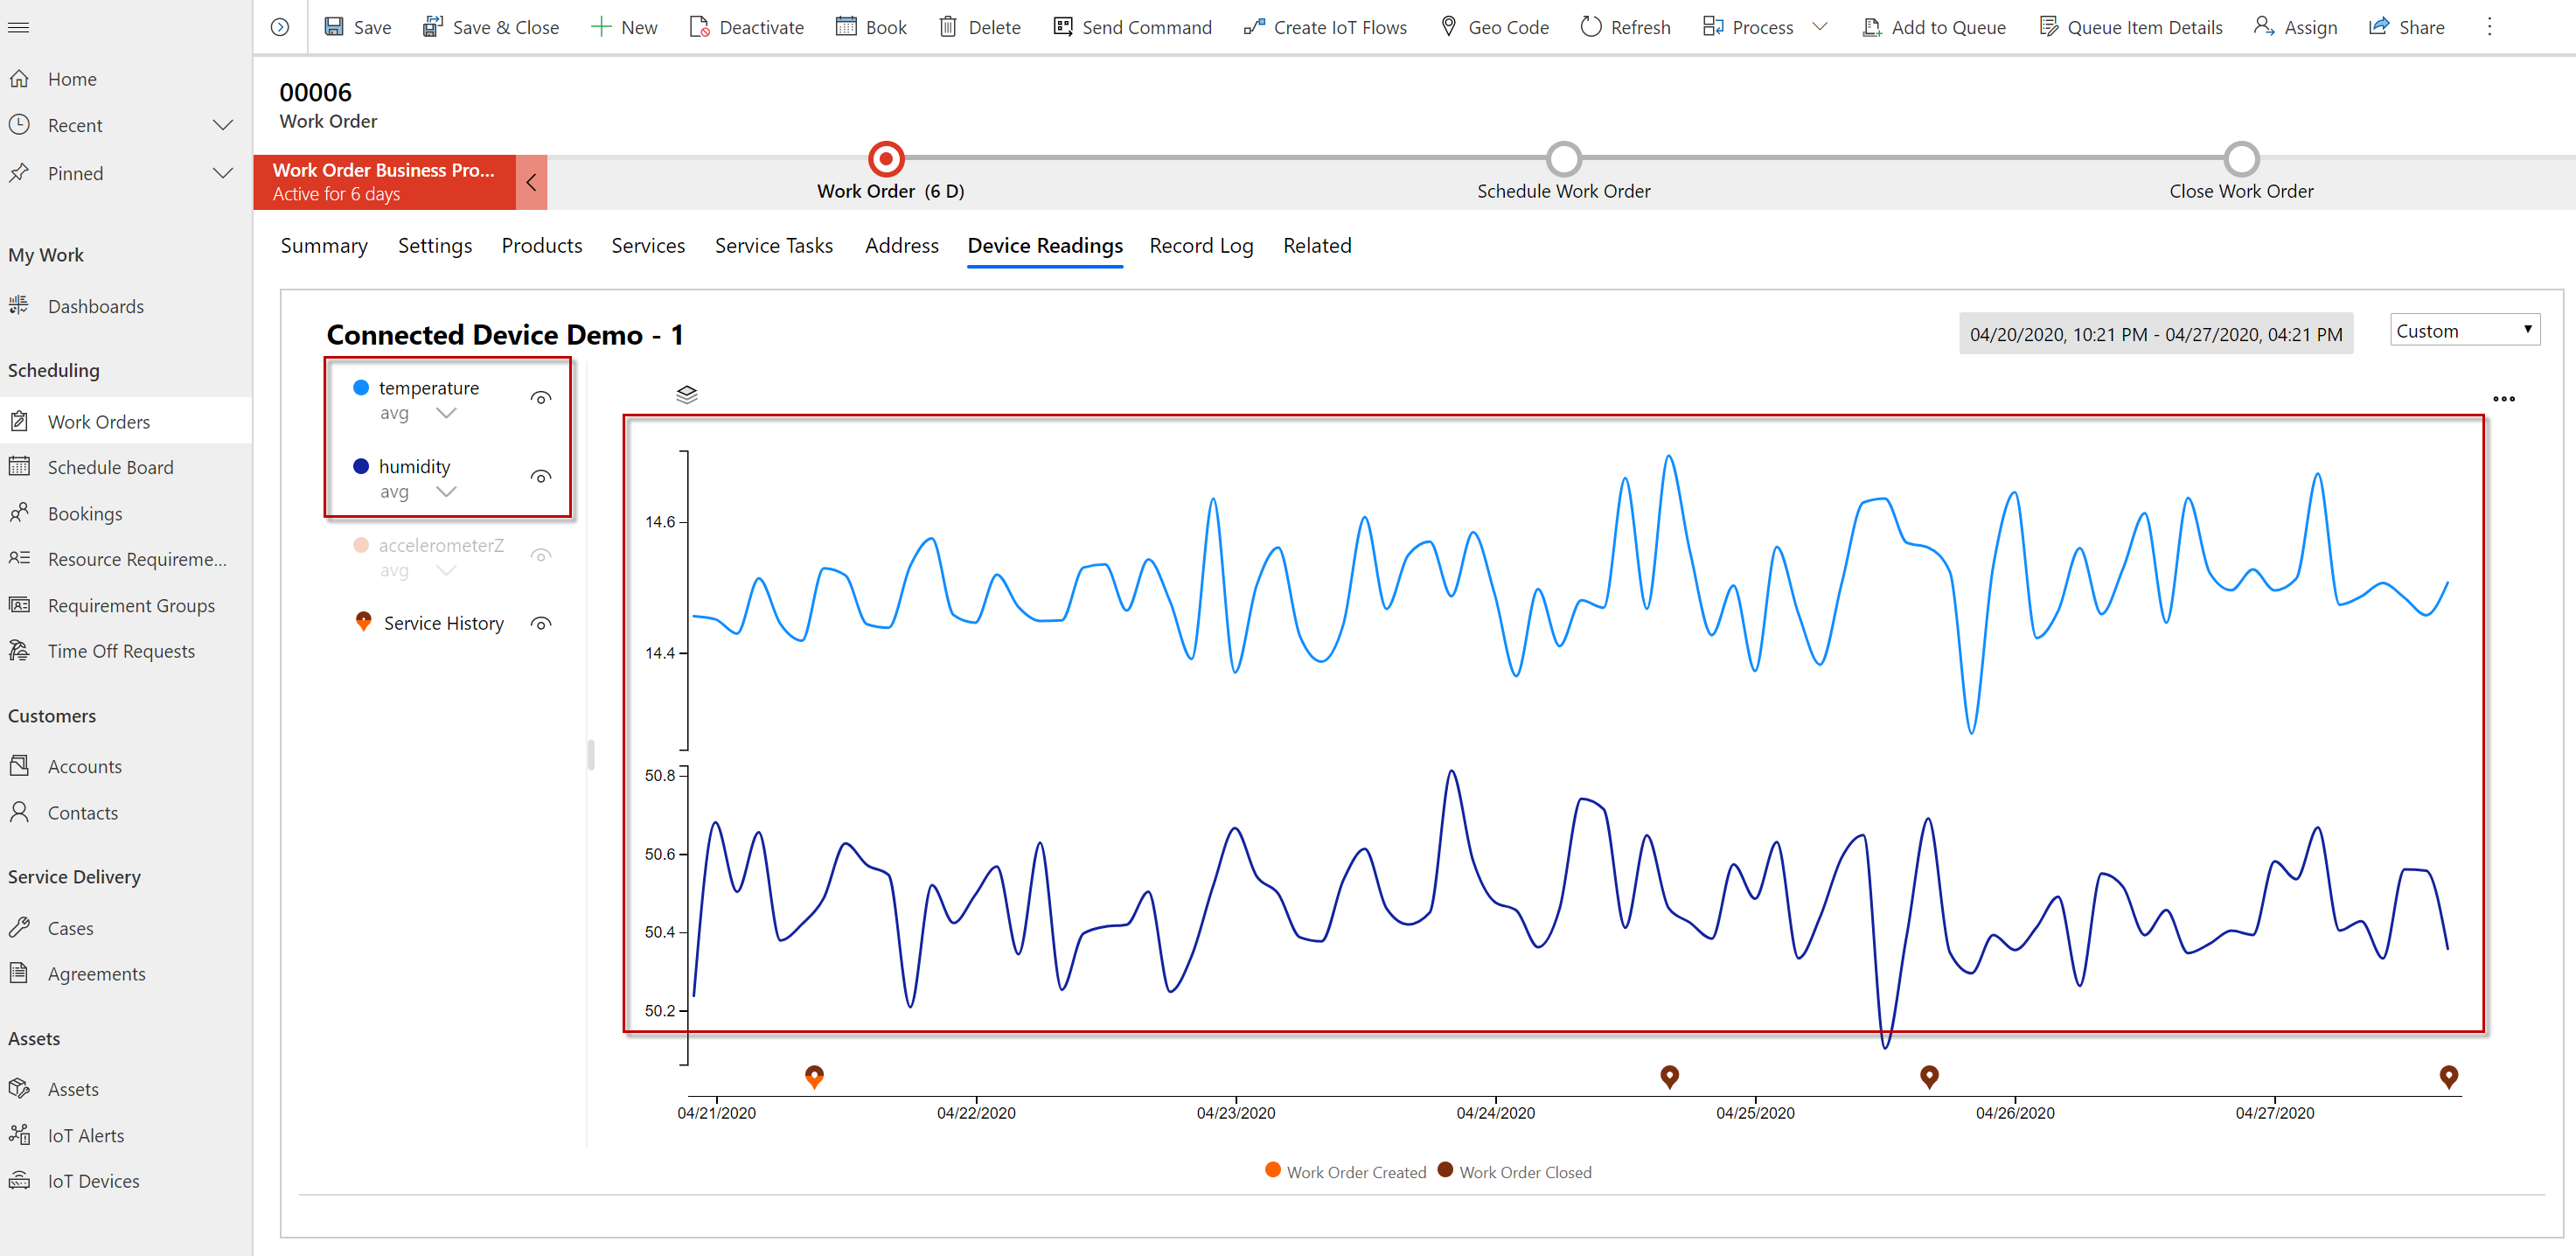Switch to the Summary tab

(325, 245)
